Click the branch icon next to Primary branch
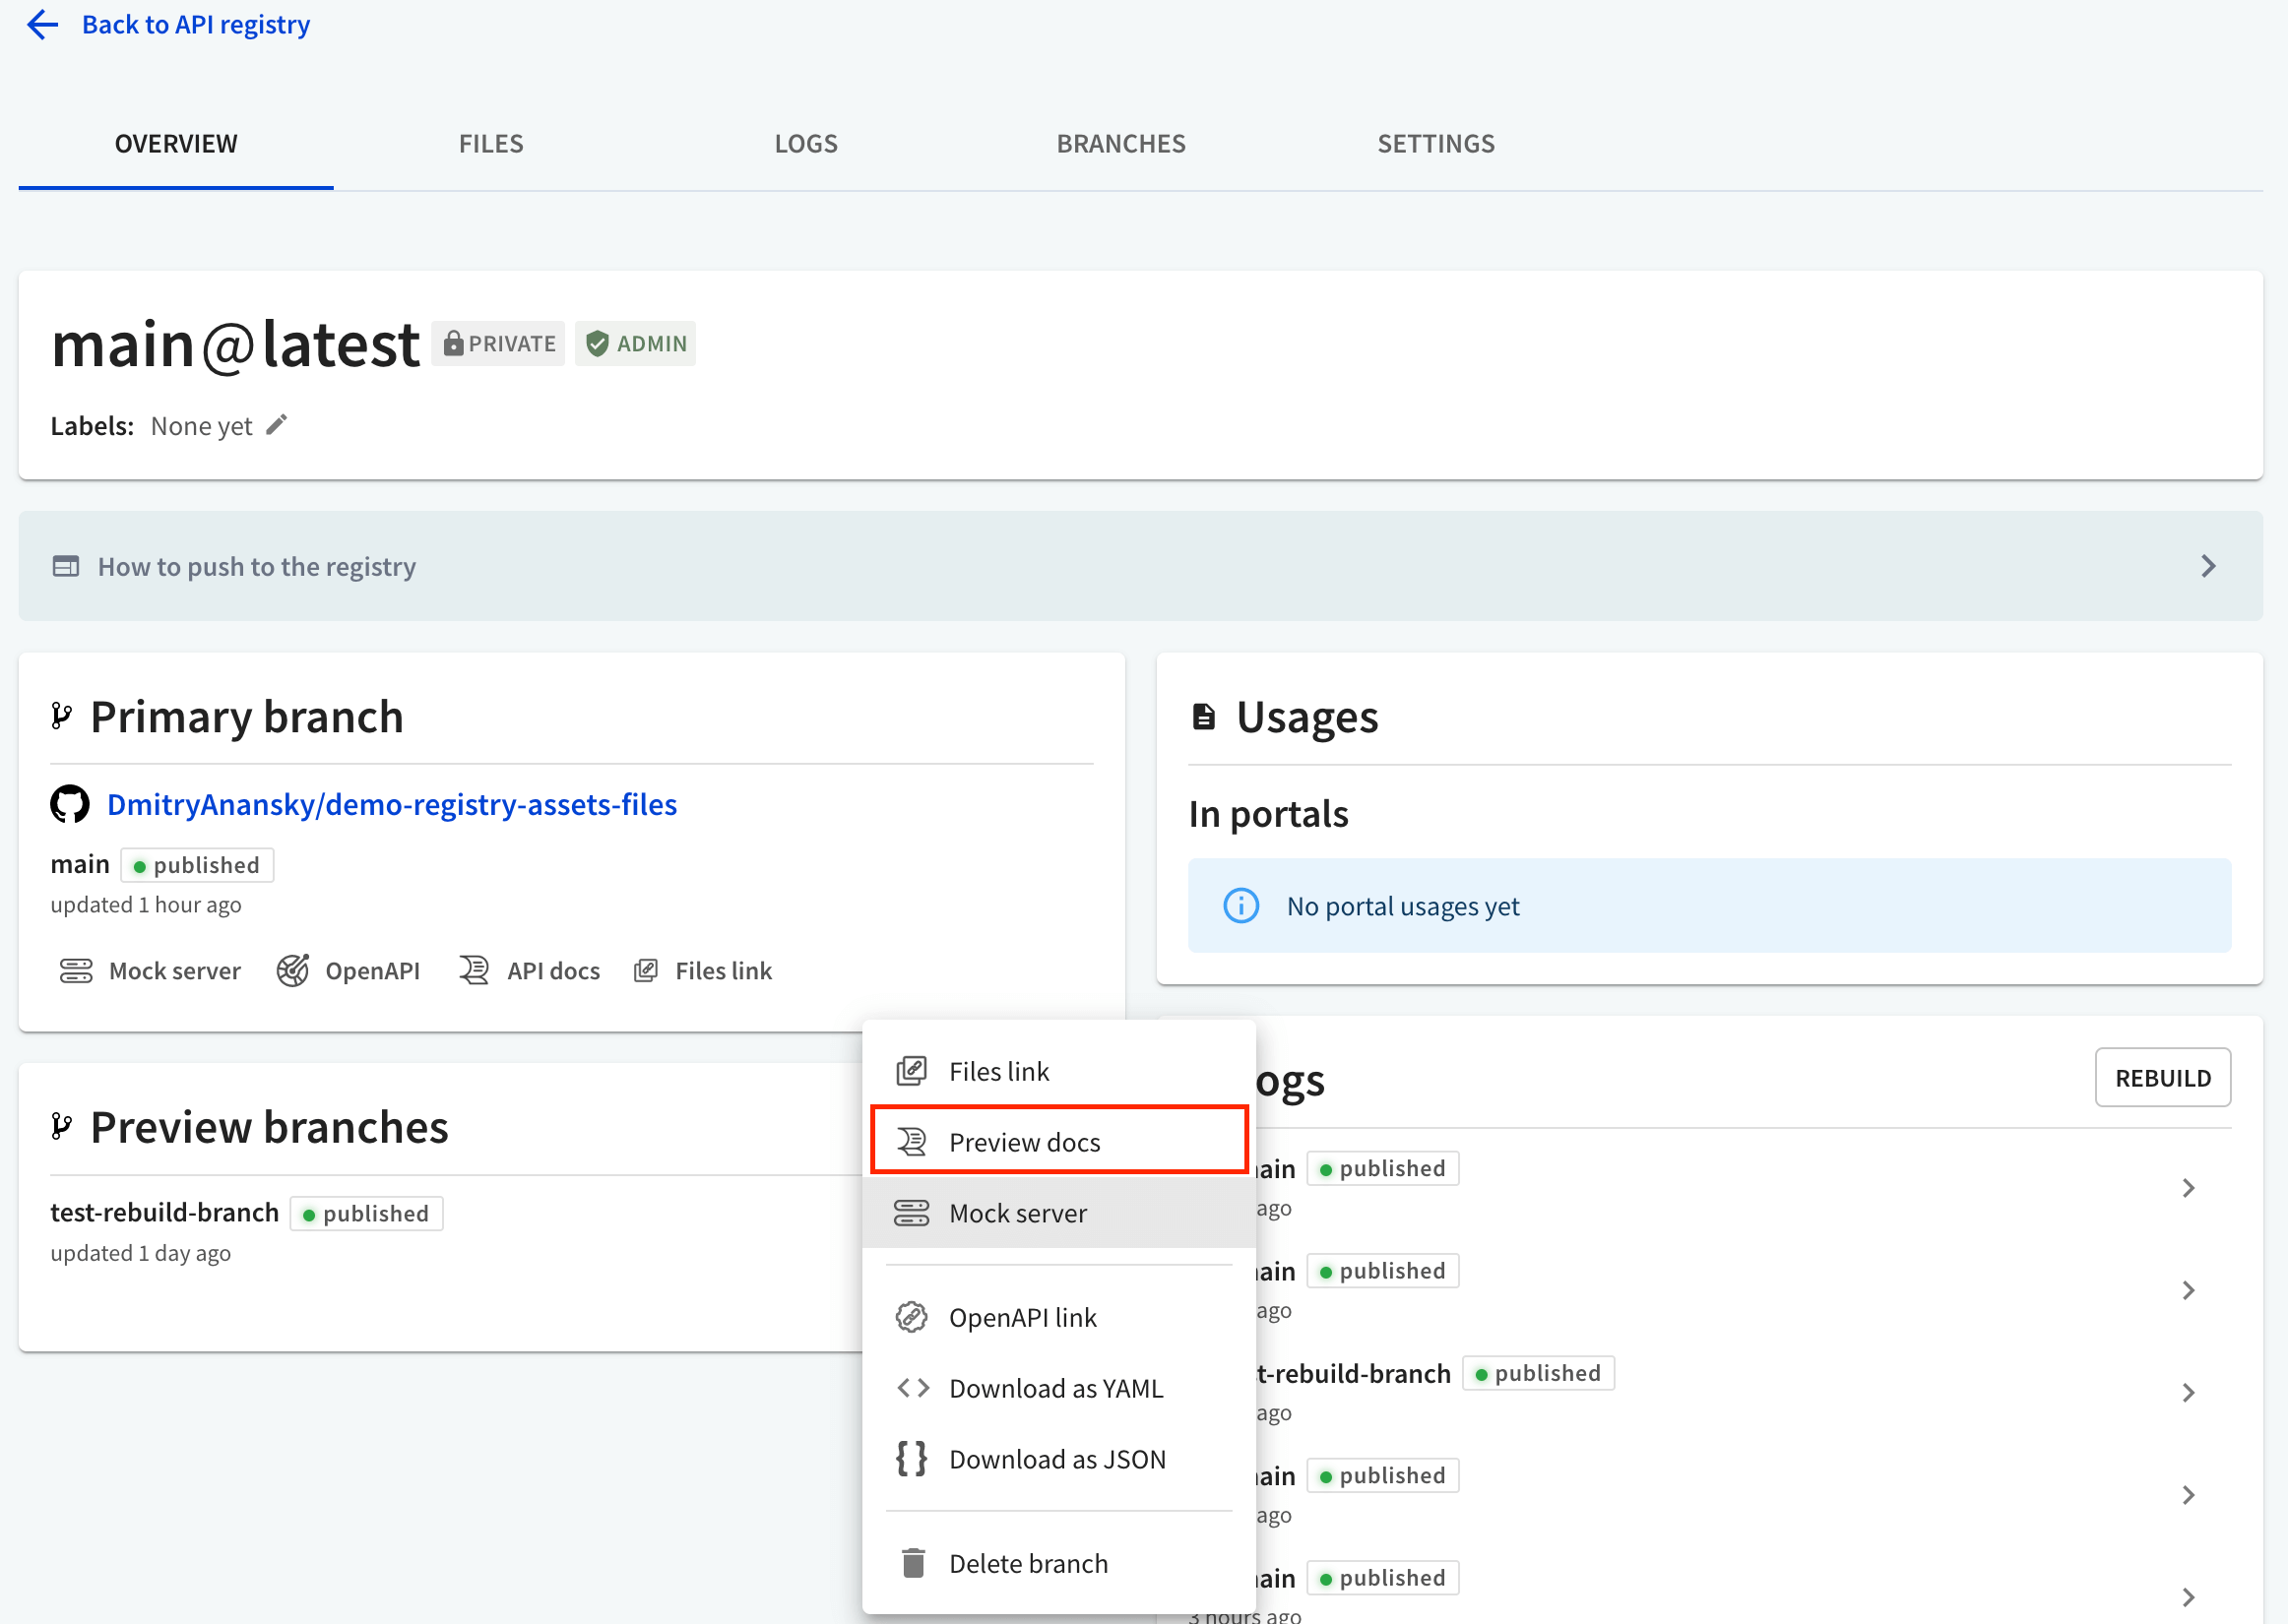This screenshot has height=1624, width=2288. tap(62, 716)
